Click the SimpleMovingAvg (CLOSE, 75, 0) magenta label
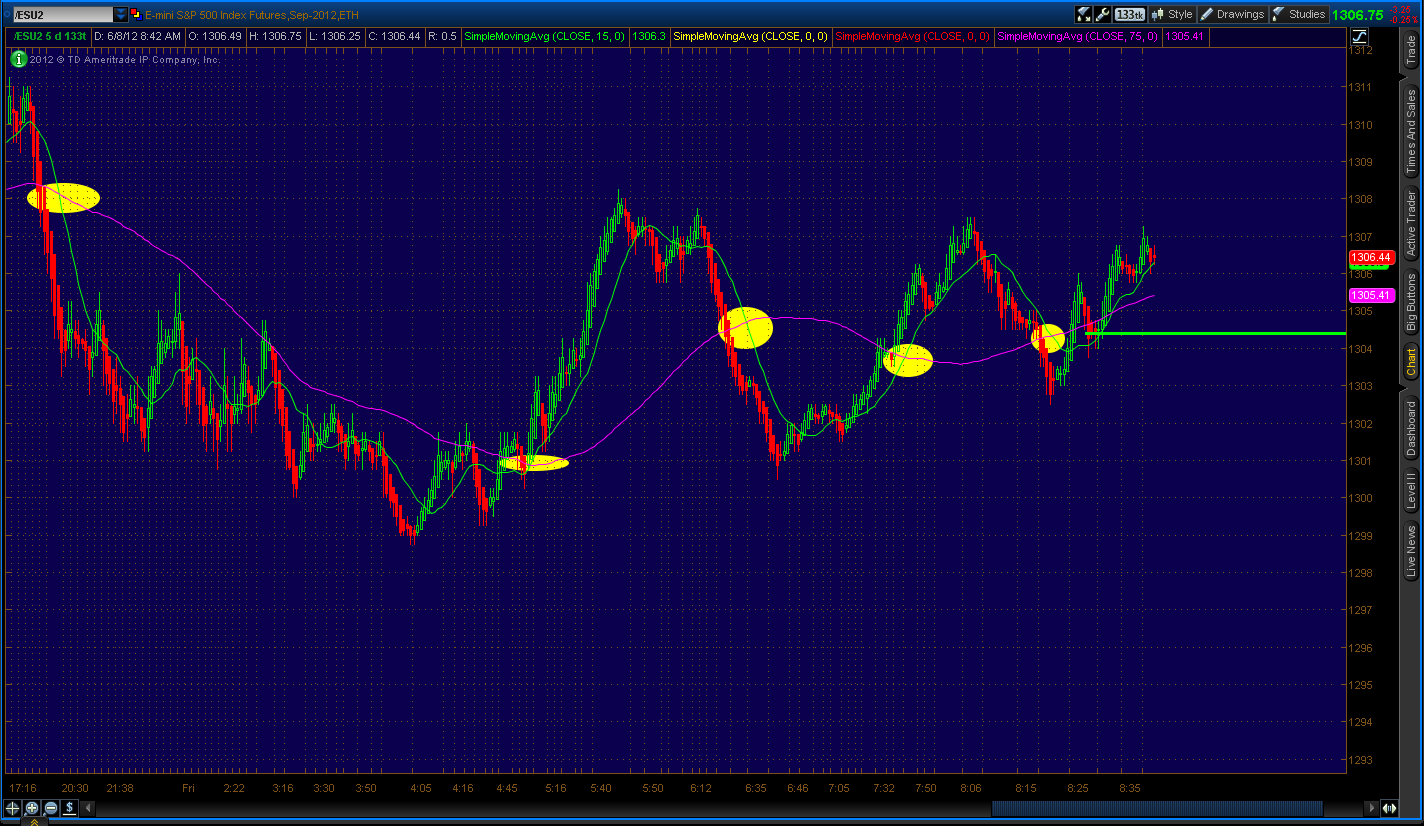Screen dimensions: 1424x826 click(1078, 36)
